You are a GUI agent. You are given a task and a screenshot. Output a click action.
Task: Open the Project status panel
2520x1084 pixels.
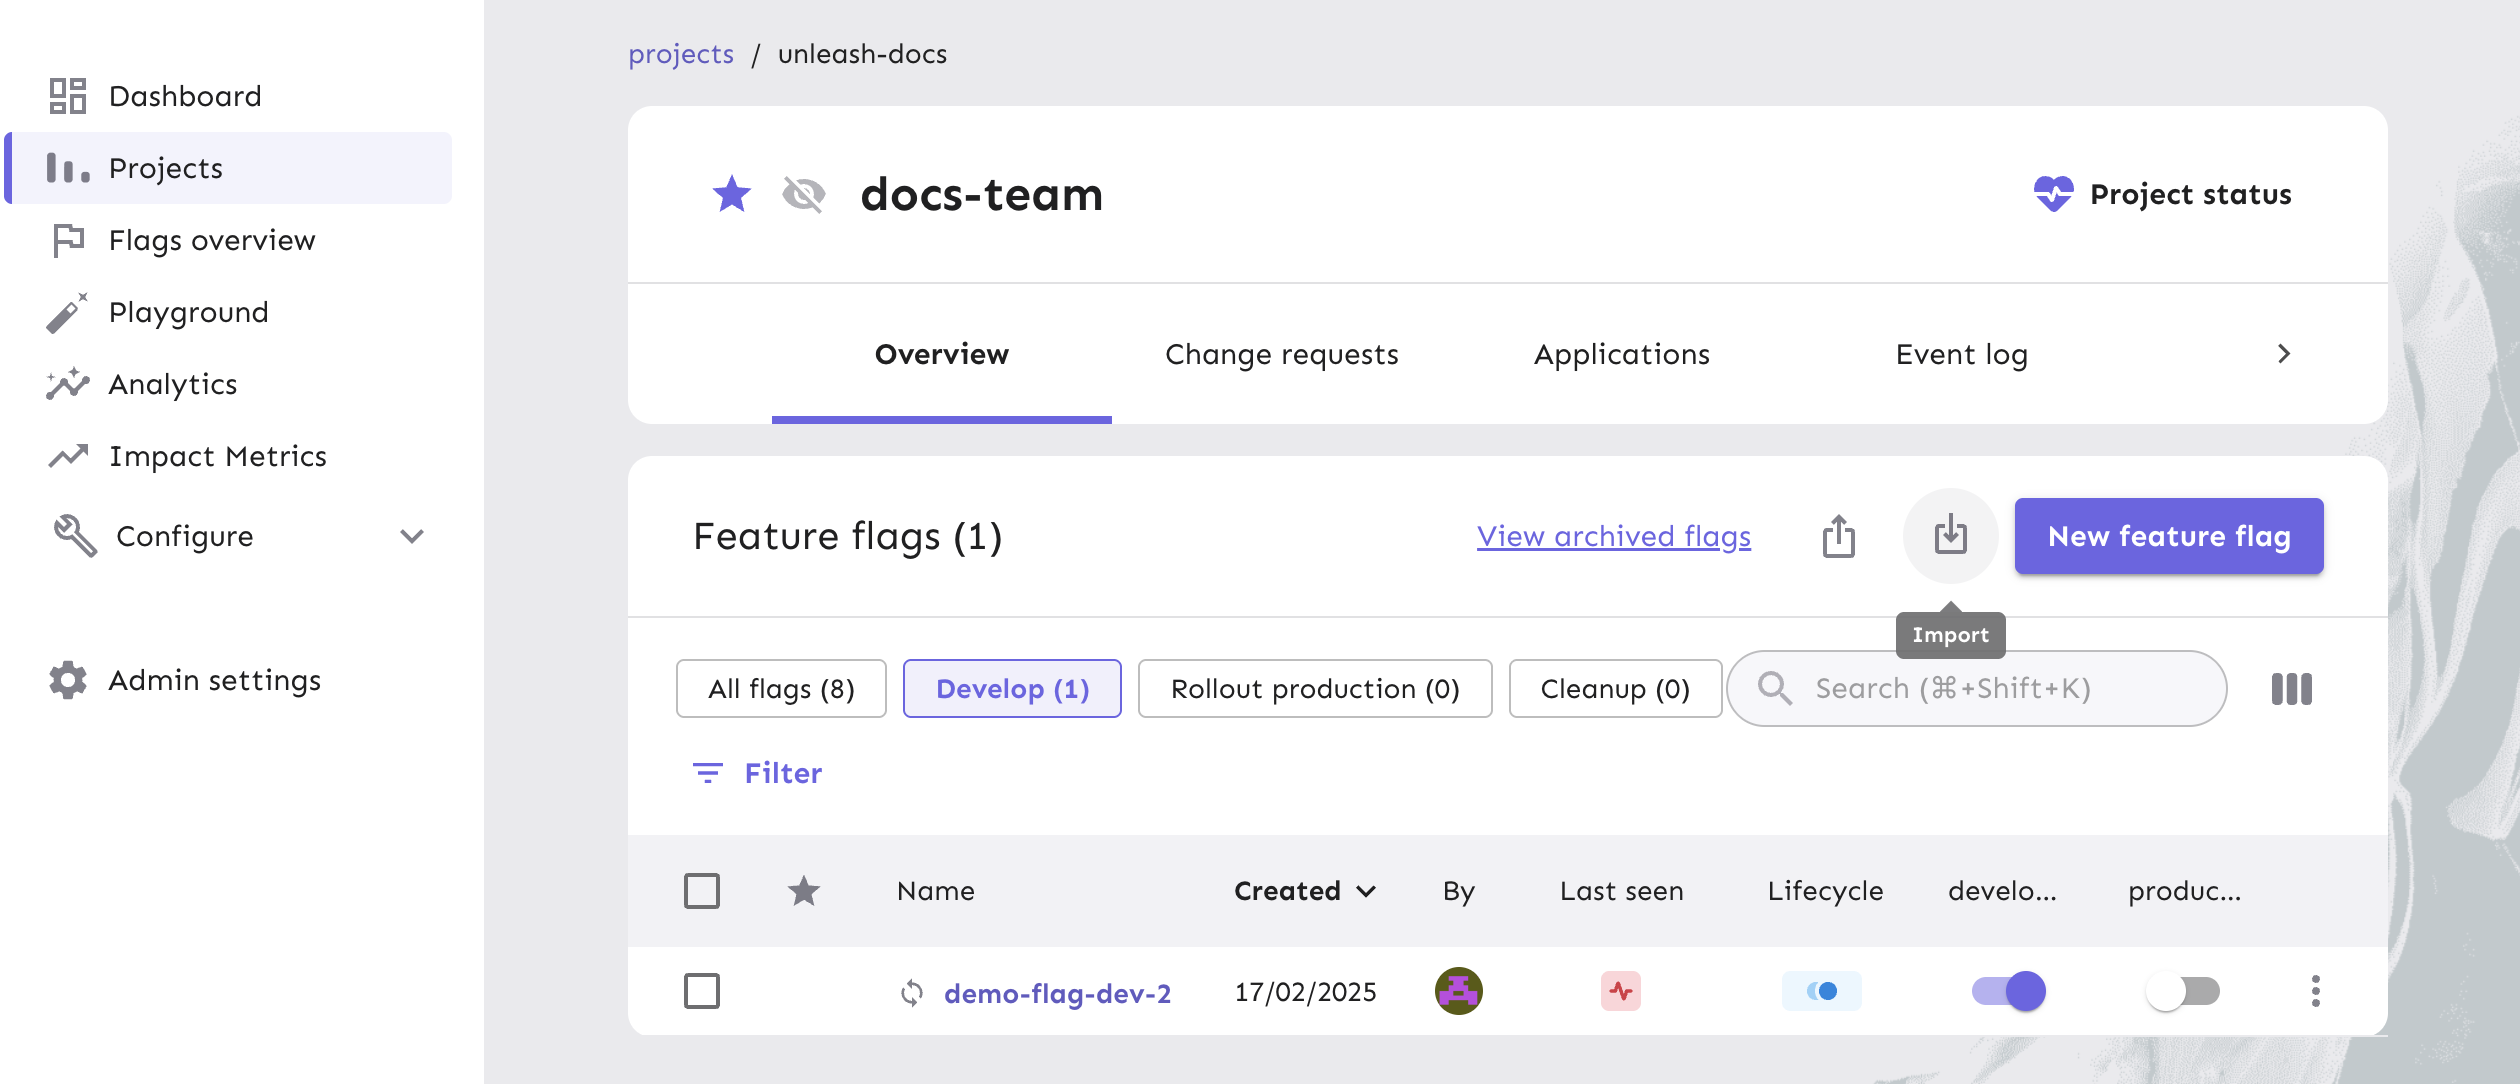2164,194
